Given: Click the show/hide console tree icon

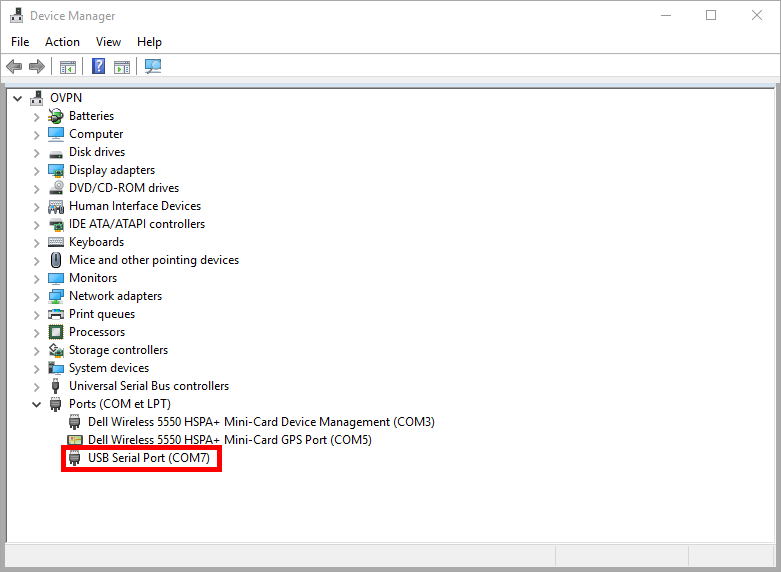Looking at the screenshot, I should [68, 67].
